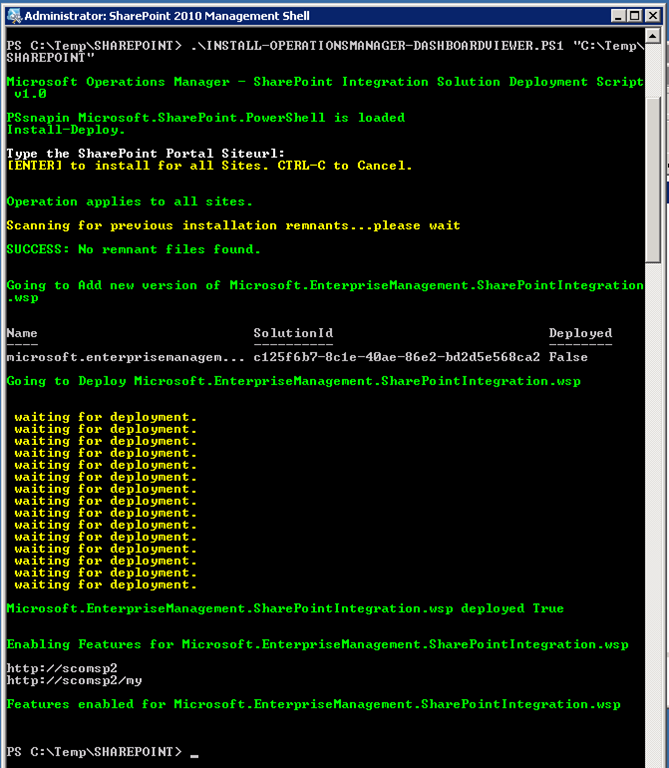Click the 'Enabling Features for' line
Screen dimensions: 669x768
tap(317, 645)
